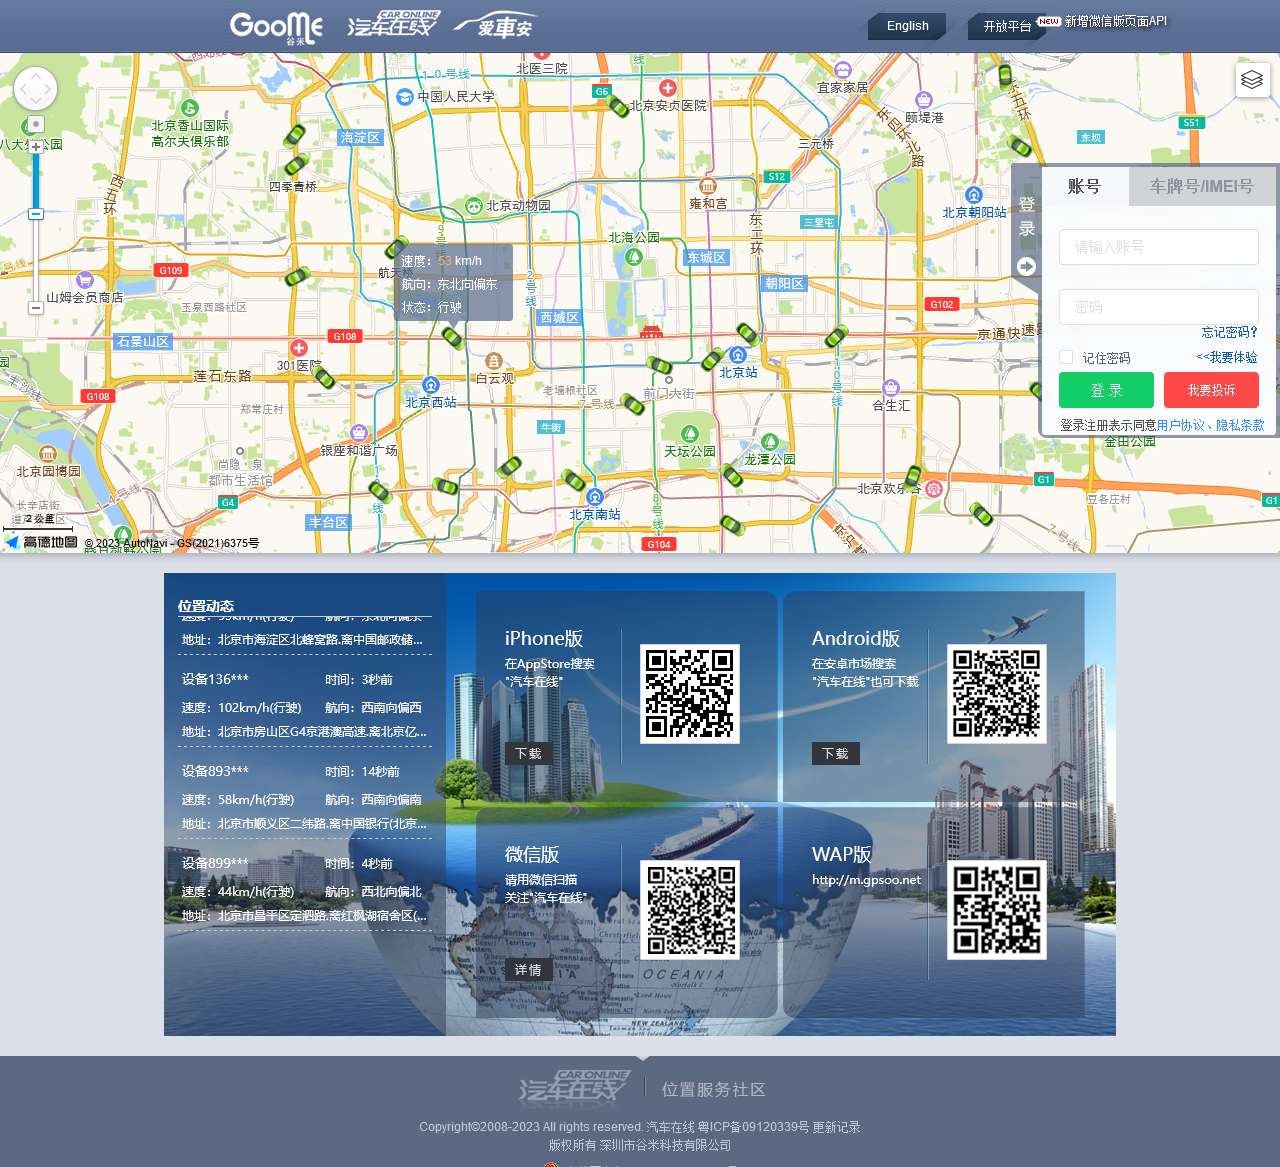The height and width of the screenshot is (1167, 1280).
Task: Select the car icon below 龙潭公园
Action: click(732, 474)
